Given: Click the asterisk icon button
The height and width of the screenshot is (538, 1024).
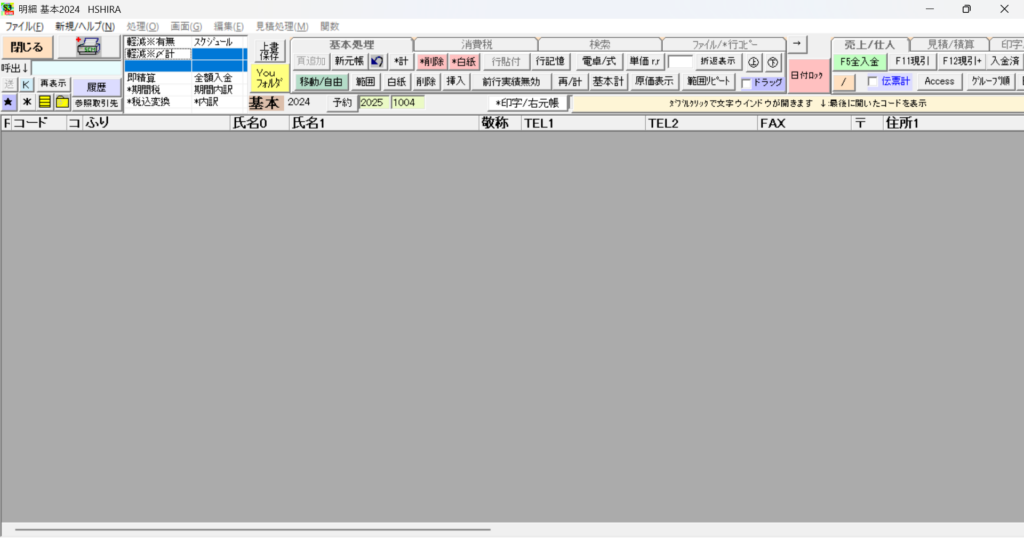Looking at the screenshot, I should (x=27, y=102).
